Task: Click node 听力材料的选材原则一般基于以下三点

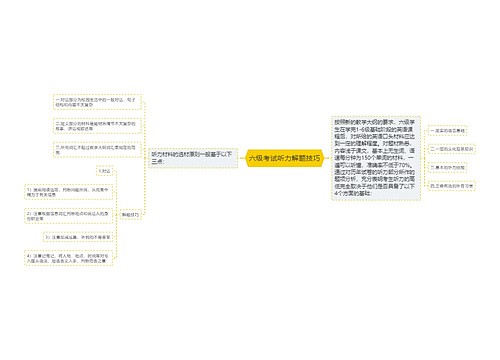Action: [193, 158]
